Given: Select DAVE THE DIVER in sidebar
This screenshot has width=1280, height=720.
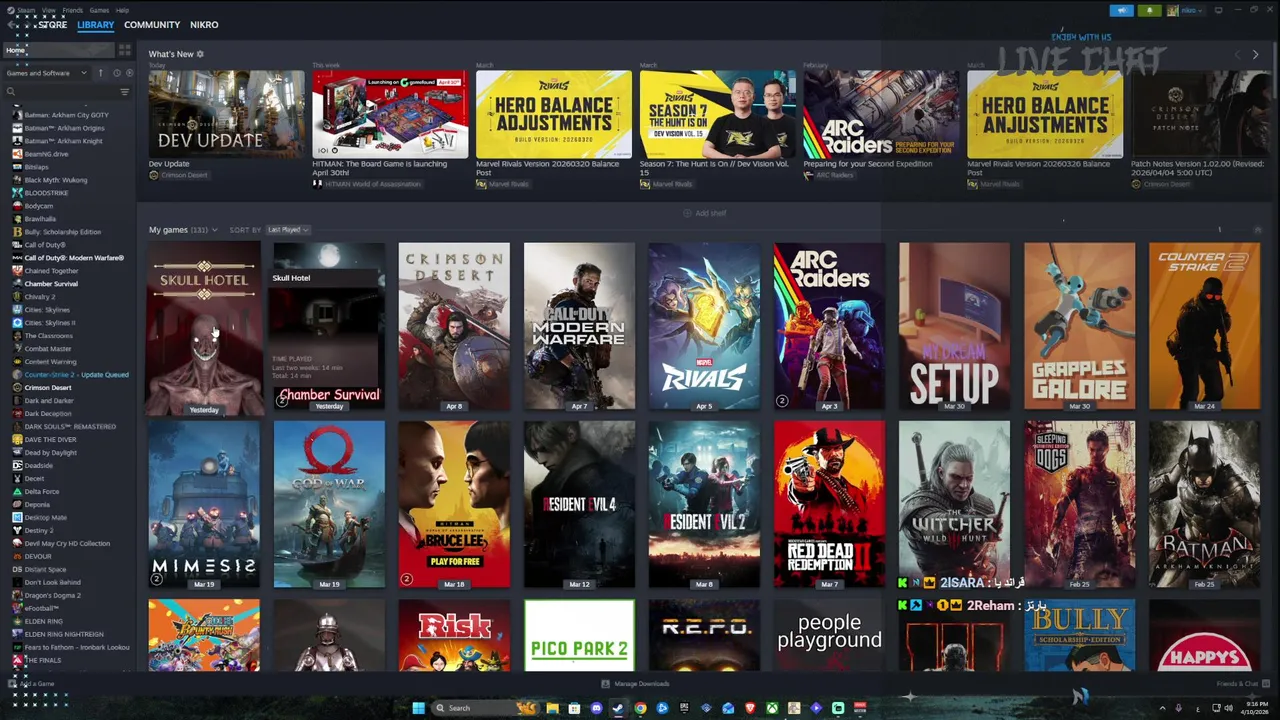Looking at the screenshot, I should tap(50, 440).
